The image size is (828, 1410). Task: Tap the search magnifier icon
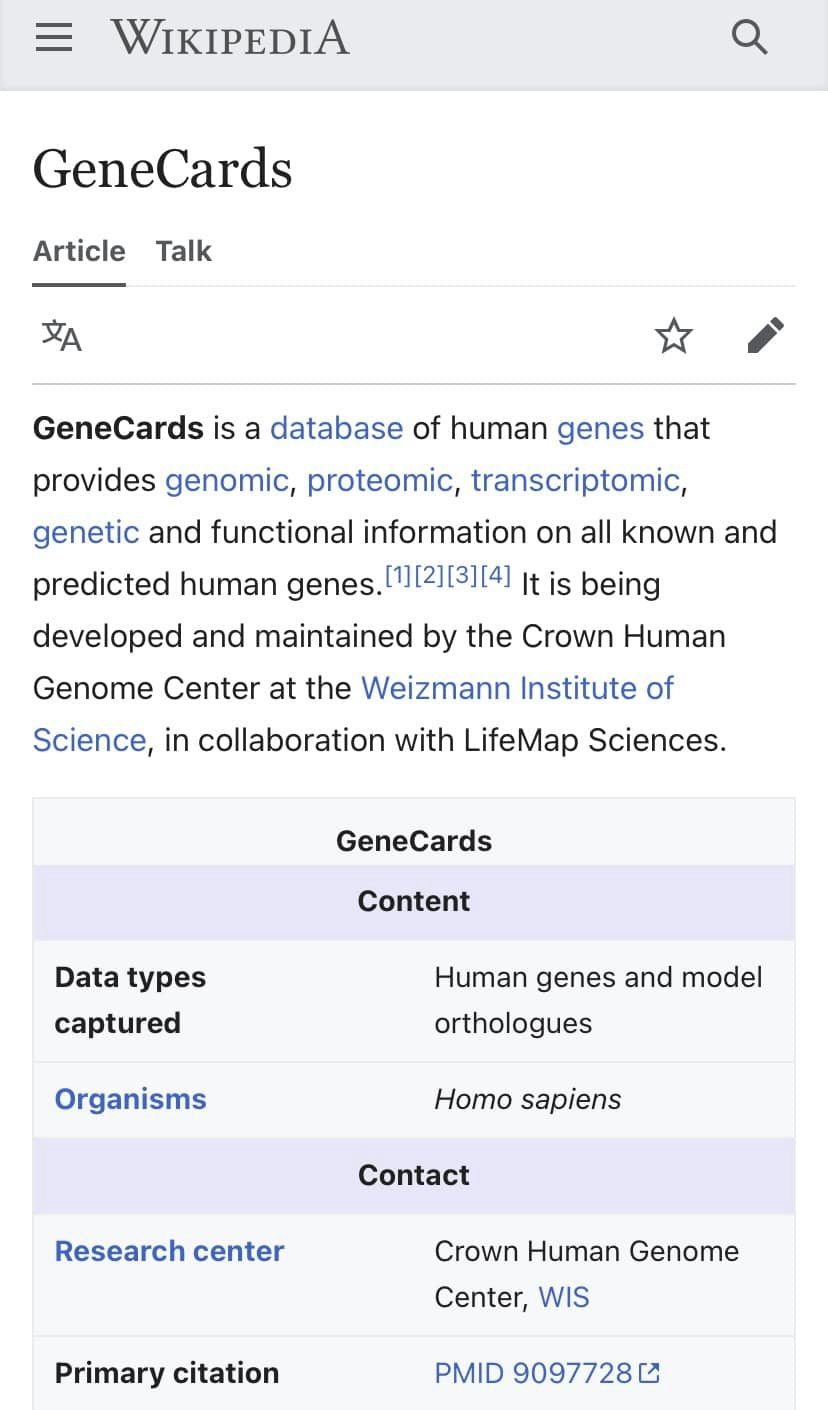point(749,38)
